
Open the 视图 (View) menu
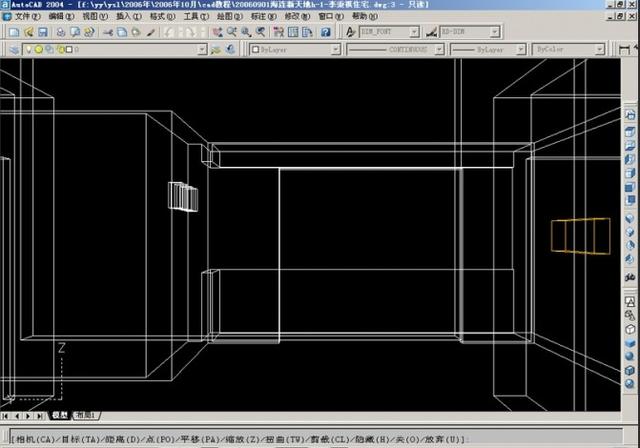[x=95, y=17]
